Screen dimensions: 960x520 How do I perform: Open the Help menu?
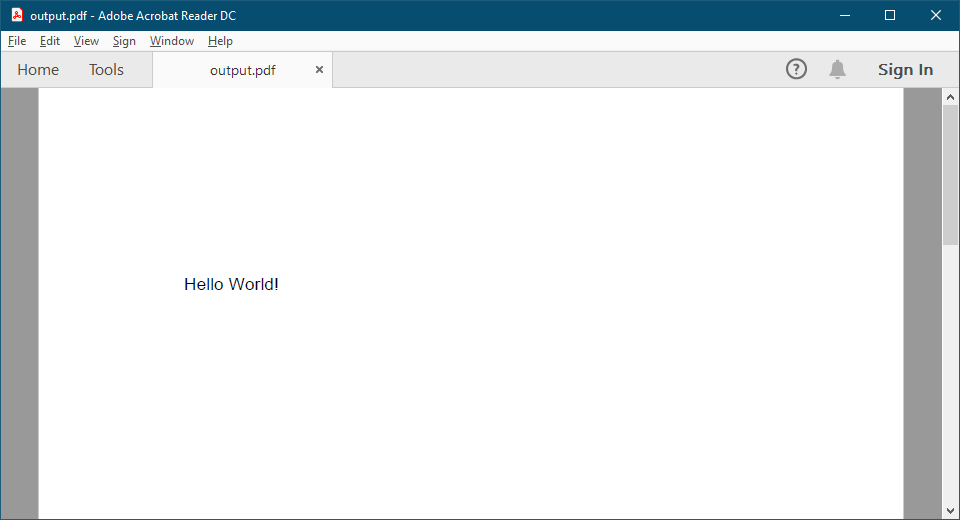click(220, 41)
